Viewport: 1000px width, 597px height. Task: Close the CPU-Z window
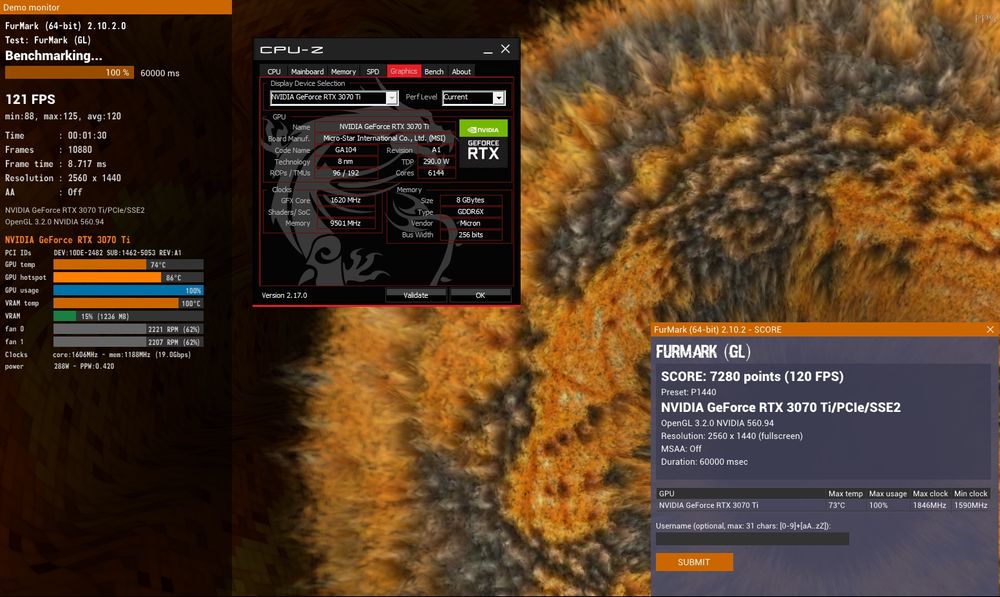click(x=505, y=49)
